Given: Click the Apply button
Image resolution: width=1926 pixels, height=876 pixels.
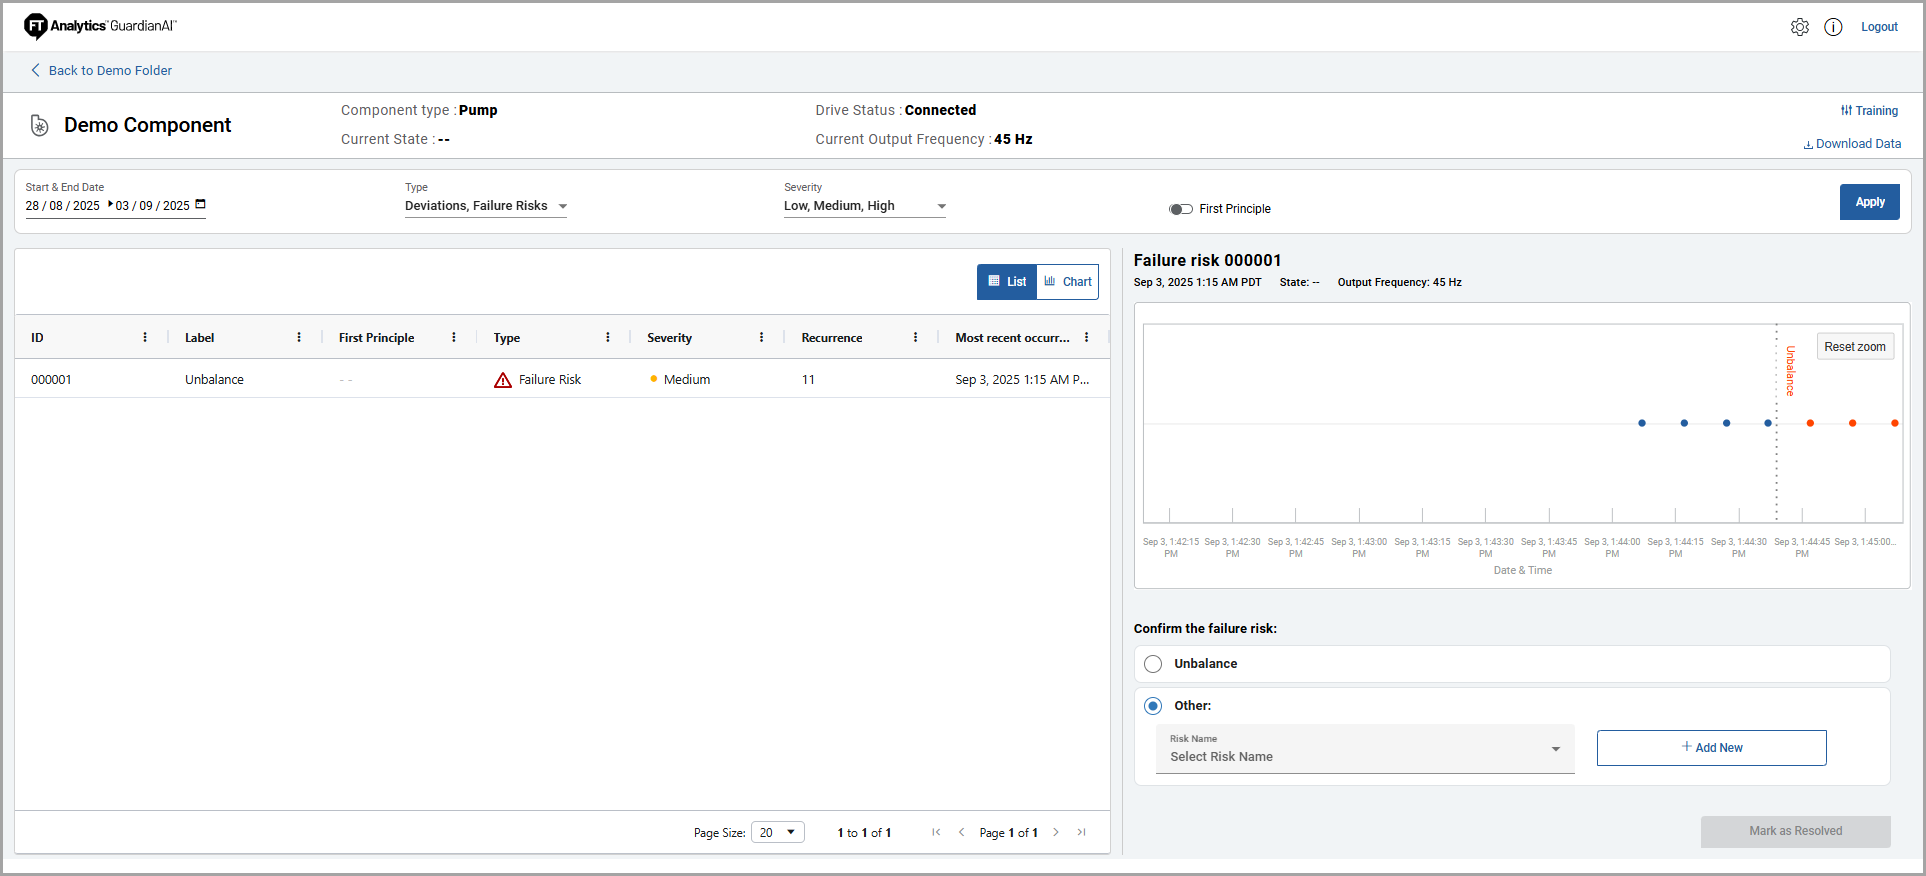Looking at the screenshot, I should [1869, 202].
